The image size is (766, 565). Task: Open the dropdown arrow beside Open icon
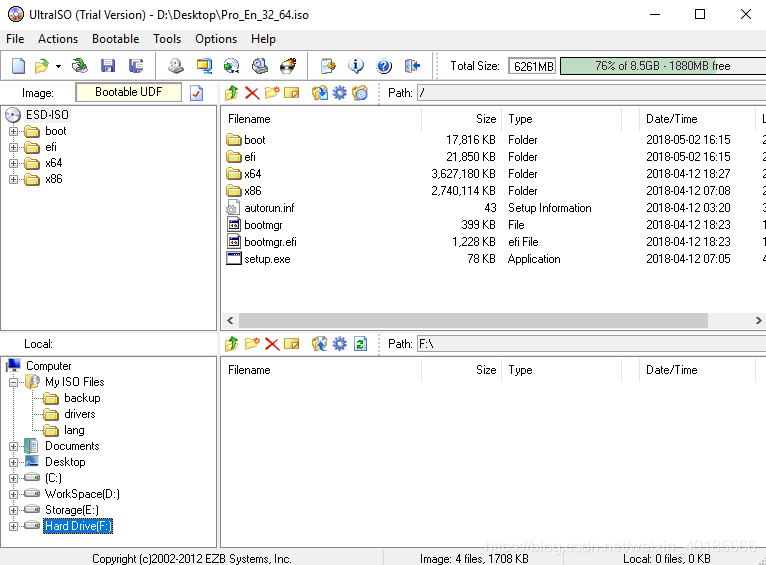(x=58, y=66)
